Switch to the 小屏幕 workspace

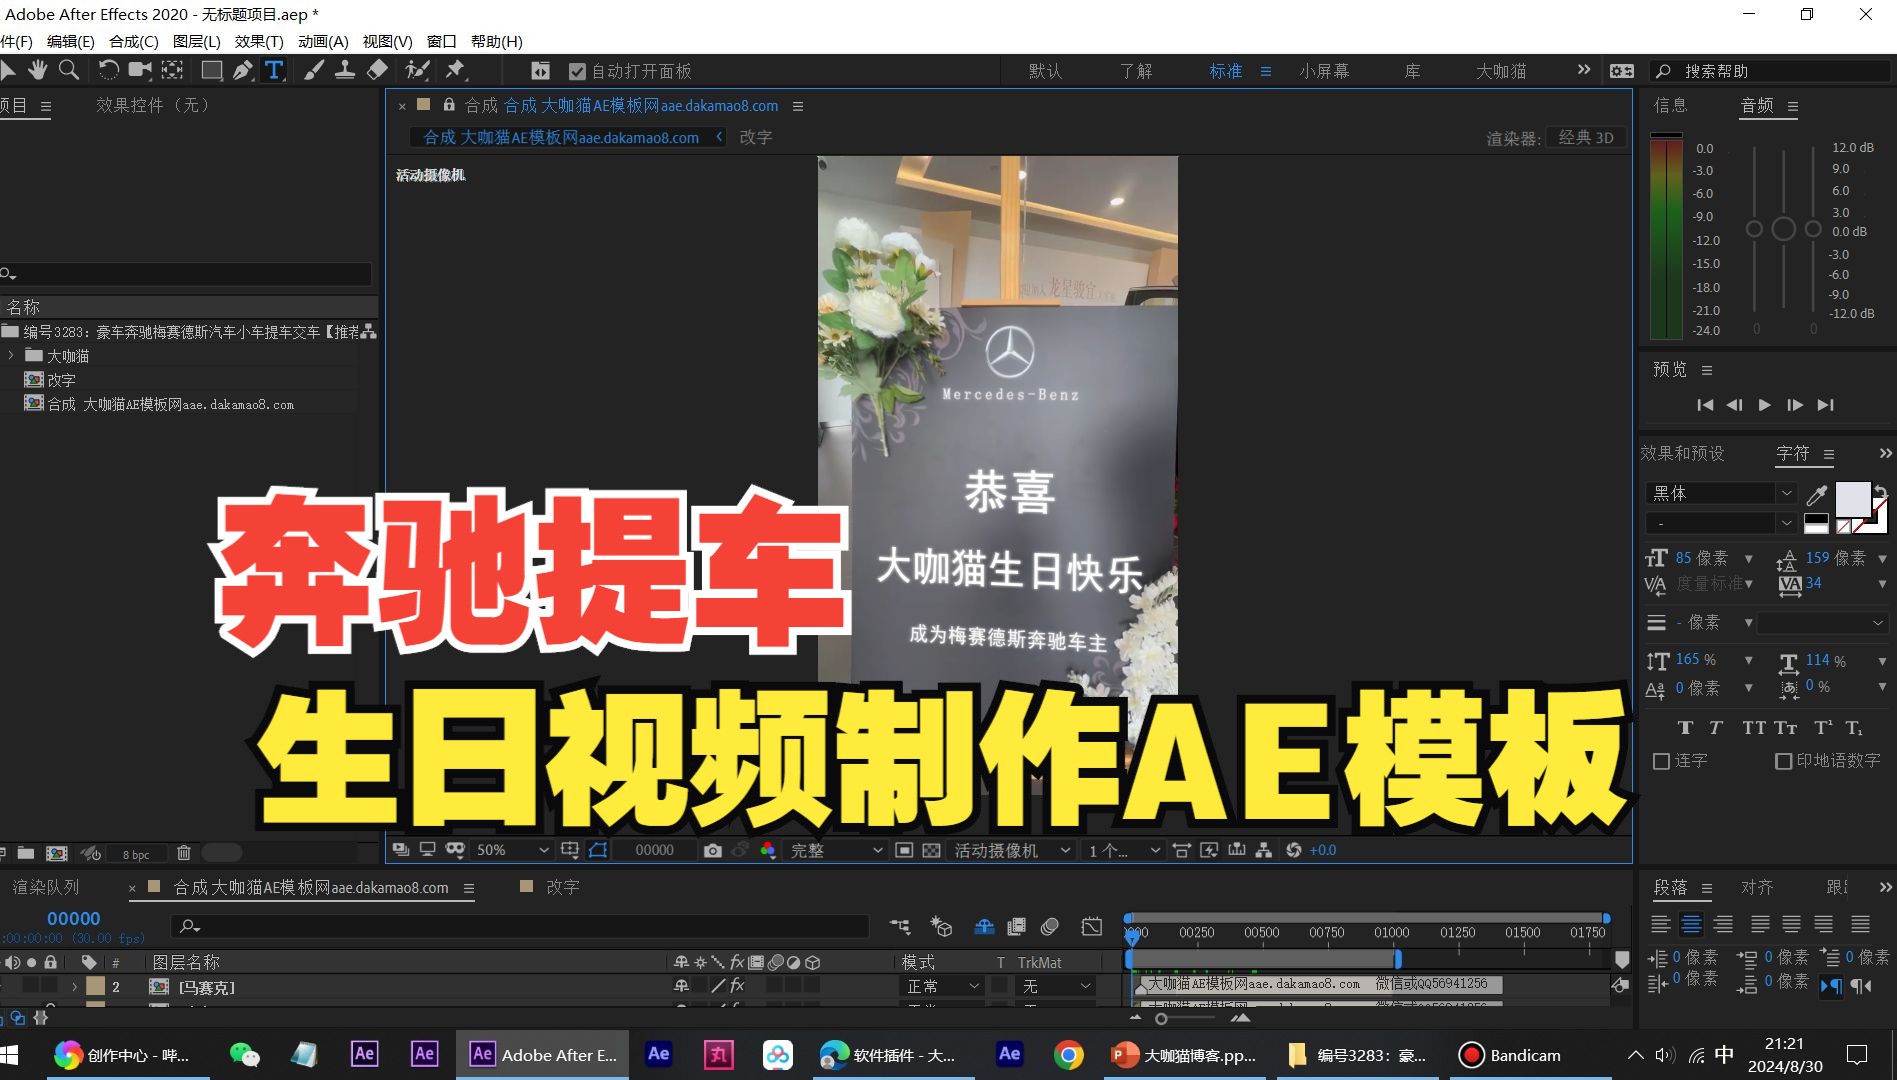pyautogui.click(x=1324, y=71)
